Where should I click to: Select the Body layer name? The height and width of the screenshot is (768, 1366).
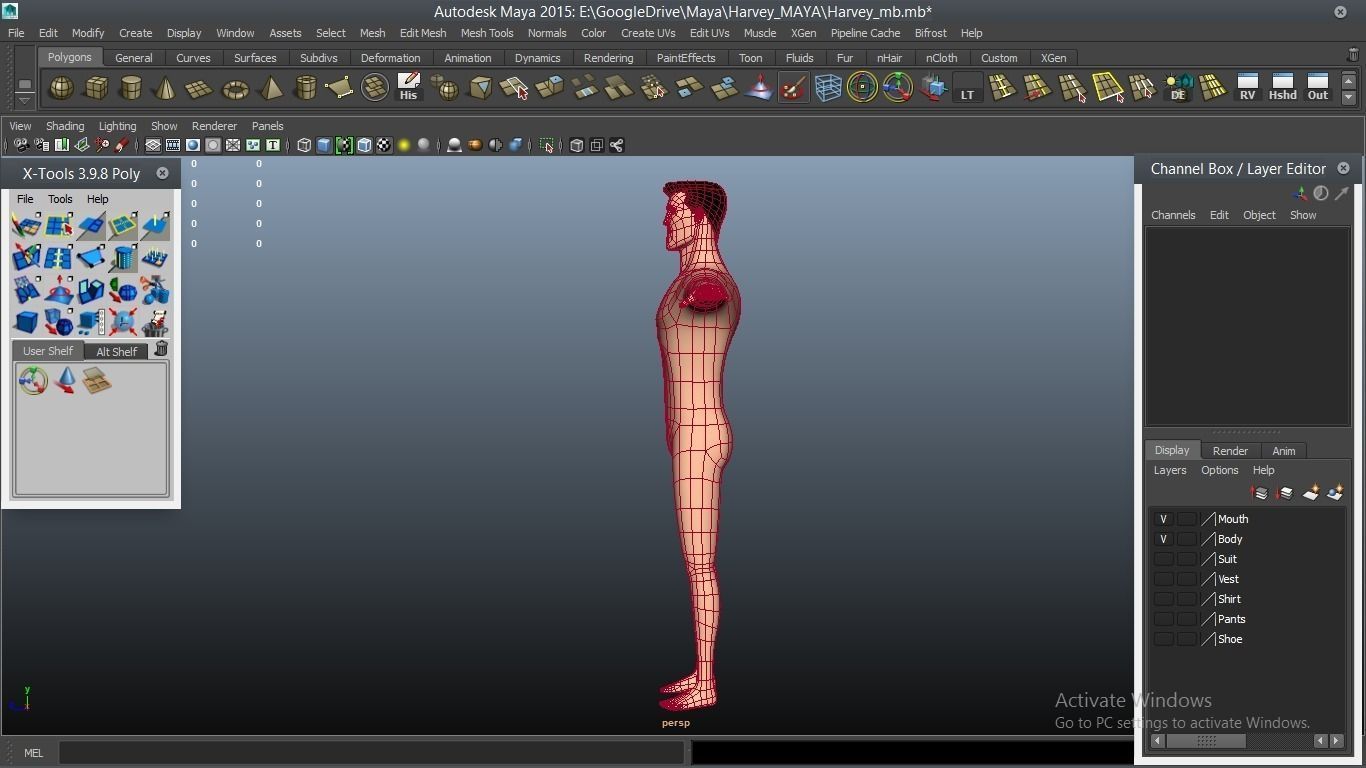coord(1230,539)
